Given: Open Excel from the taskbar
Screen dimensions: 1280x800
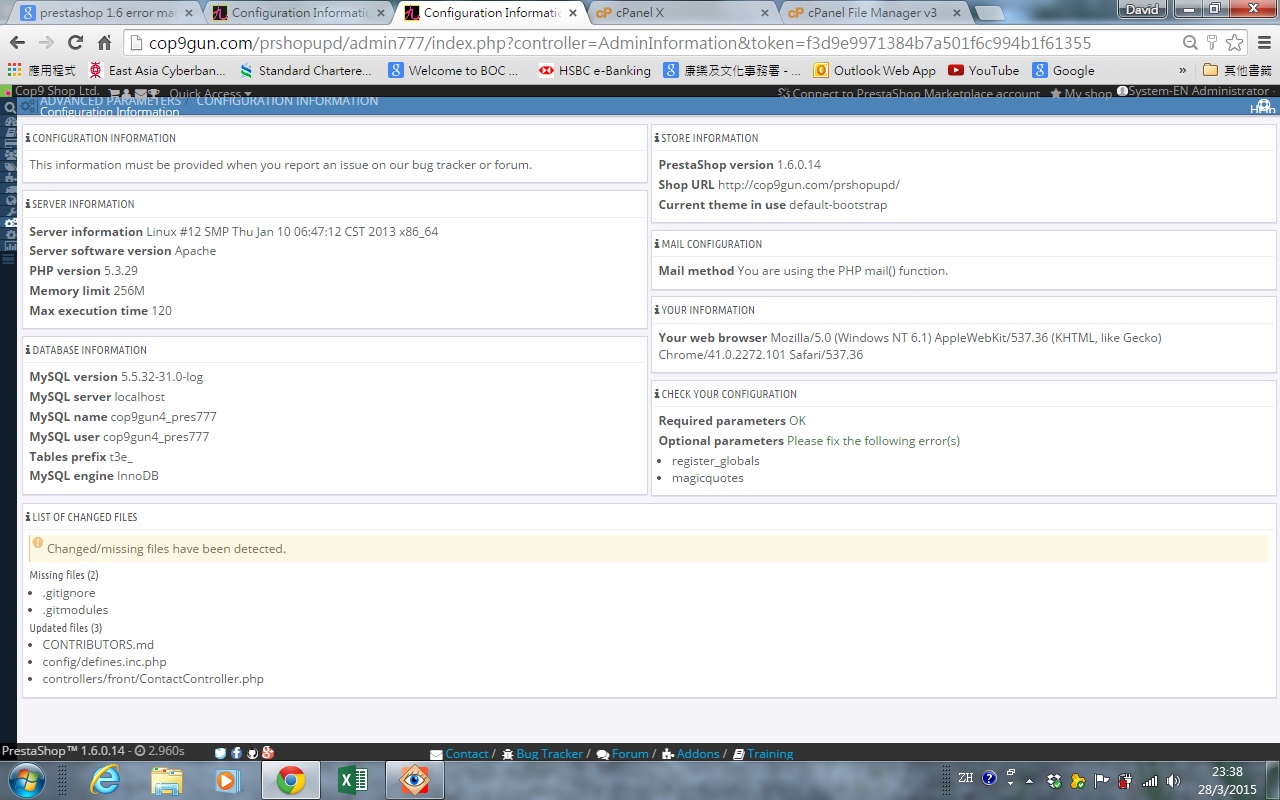Looking at the screenshot, I should [x=352, y=780].
